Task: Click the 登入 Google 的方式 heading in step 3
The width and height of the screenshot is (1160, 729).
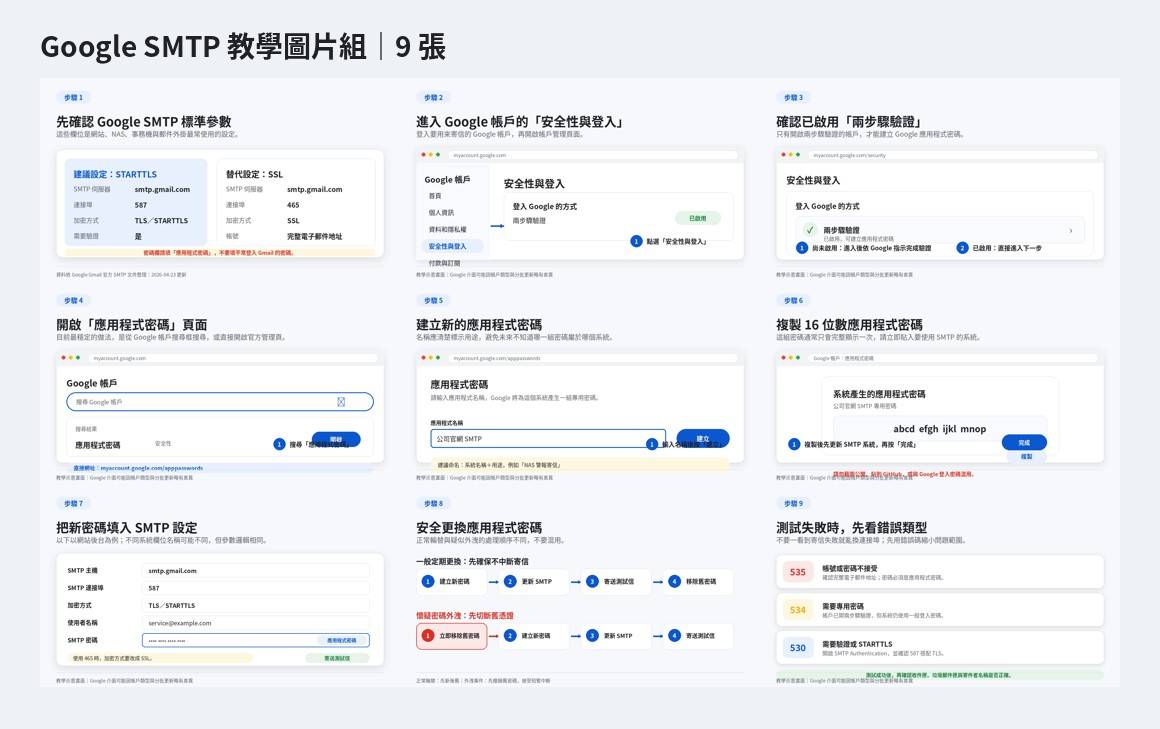Action: tap(827, 206)
